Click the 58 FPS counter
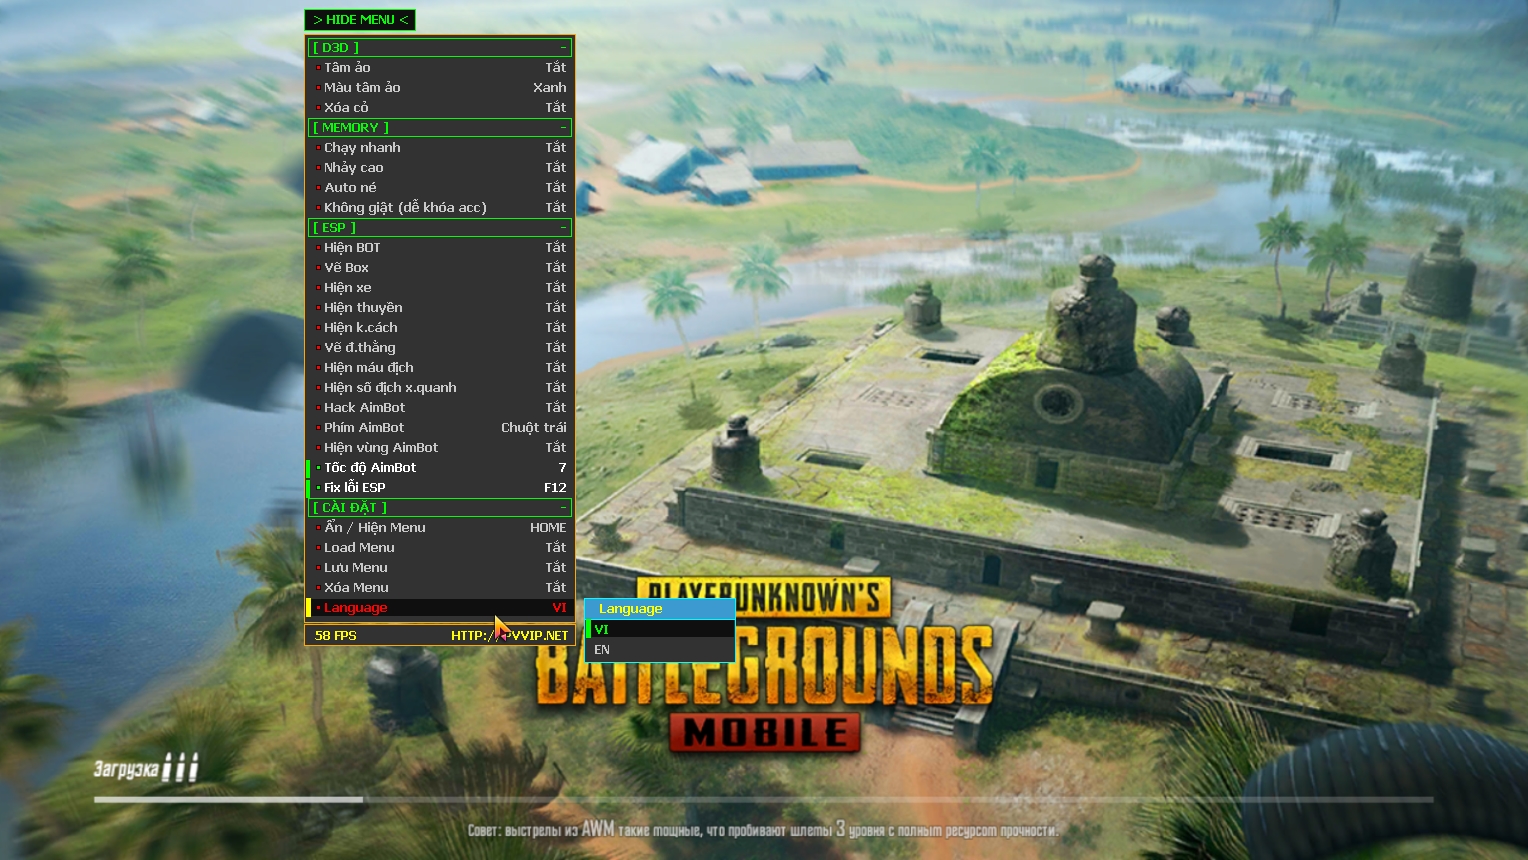1528x860 pixels. (335, 635)
